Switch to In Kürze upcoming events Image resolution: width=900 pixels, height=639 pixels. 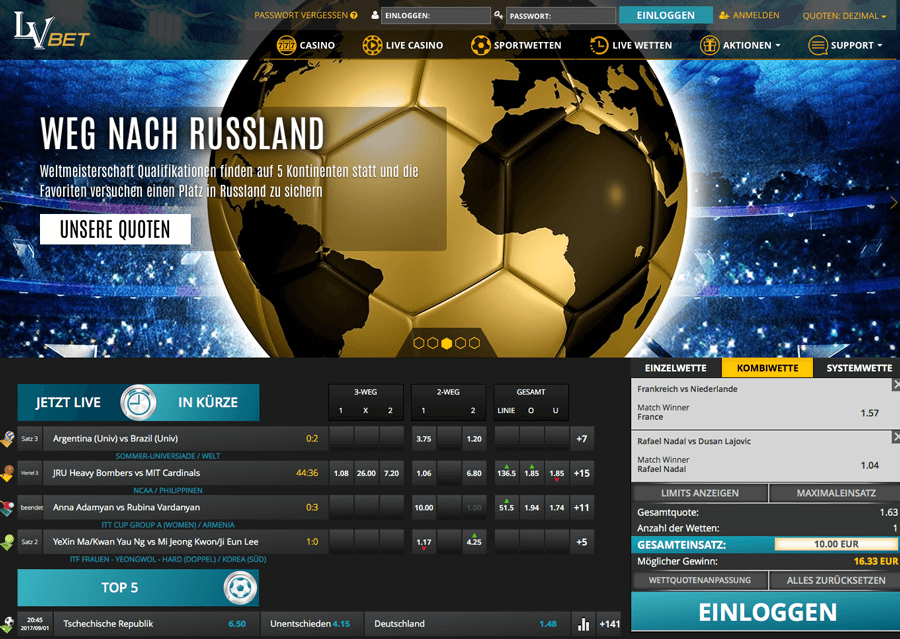(x=208, y=402)
